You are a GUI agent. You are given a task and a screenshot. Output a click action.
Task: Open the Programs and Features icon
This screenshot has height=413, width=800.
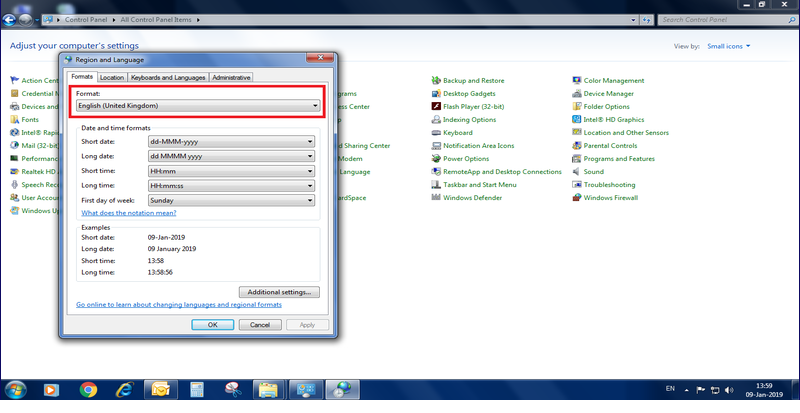tap(577, 159)
